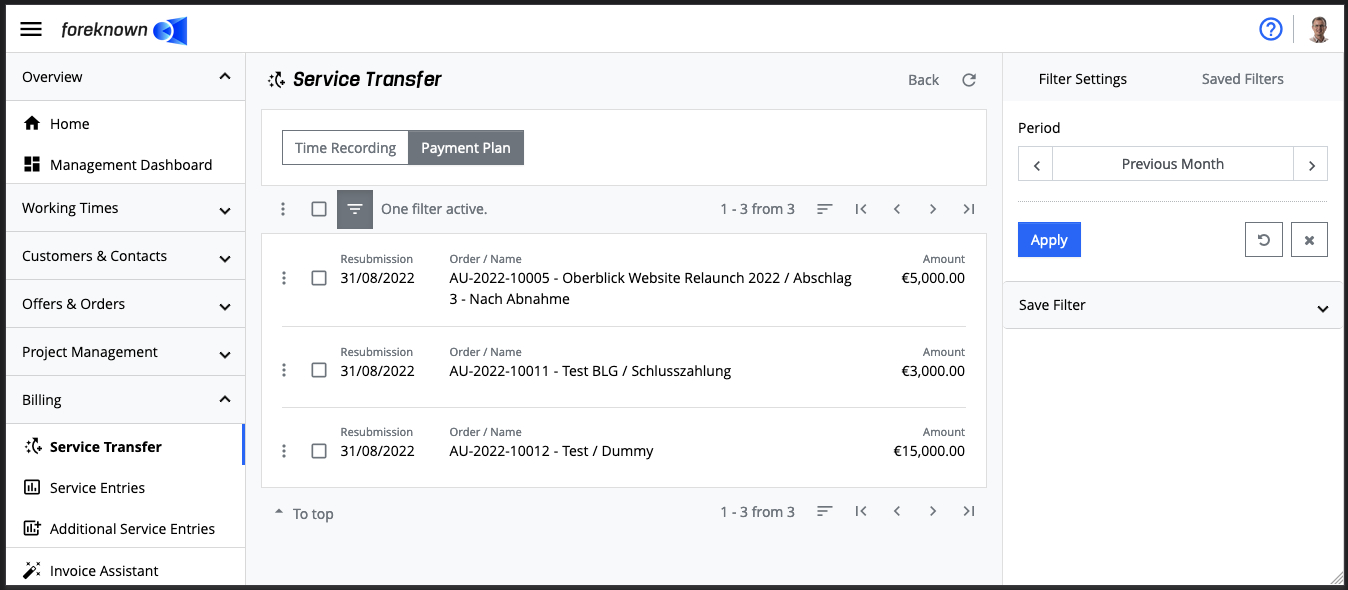
Task: Expand the Working Times section
Action: pos(125,208)
